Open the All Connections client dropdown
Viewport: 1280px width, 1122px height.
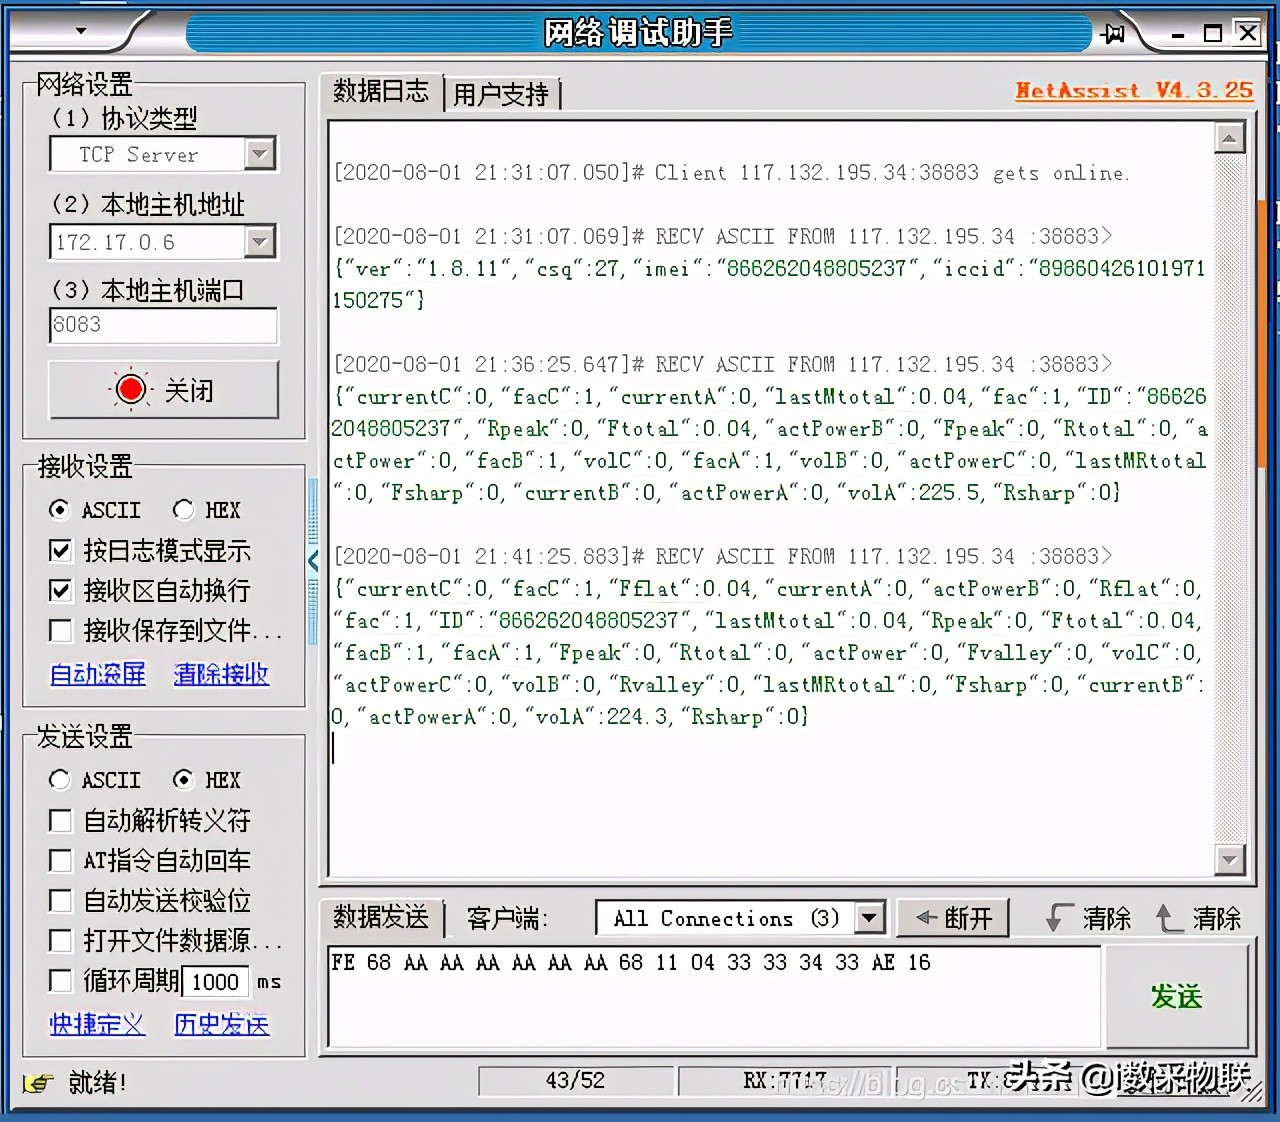click(x=870, y=918)
